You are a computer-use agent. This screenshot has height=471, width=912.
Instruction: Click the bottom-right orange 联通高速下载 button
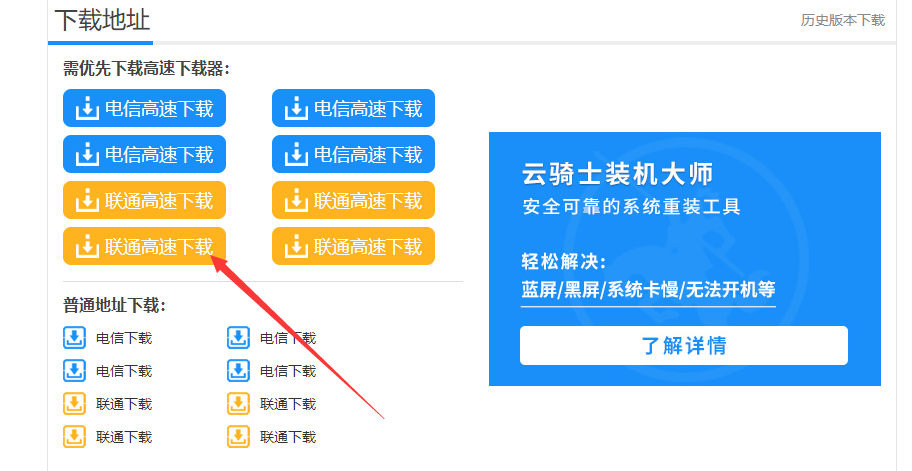[353, 247]
